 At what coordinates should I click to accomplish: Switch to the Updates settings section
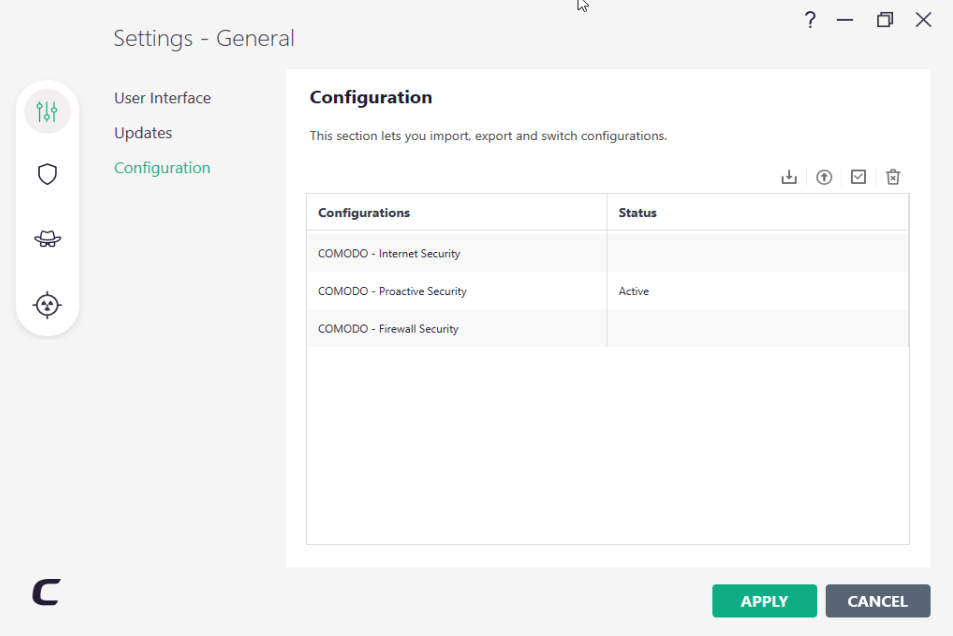click(x=143, y=133)
